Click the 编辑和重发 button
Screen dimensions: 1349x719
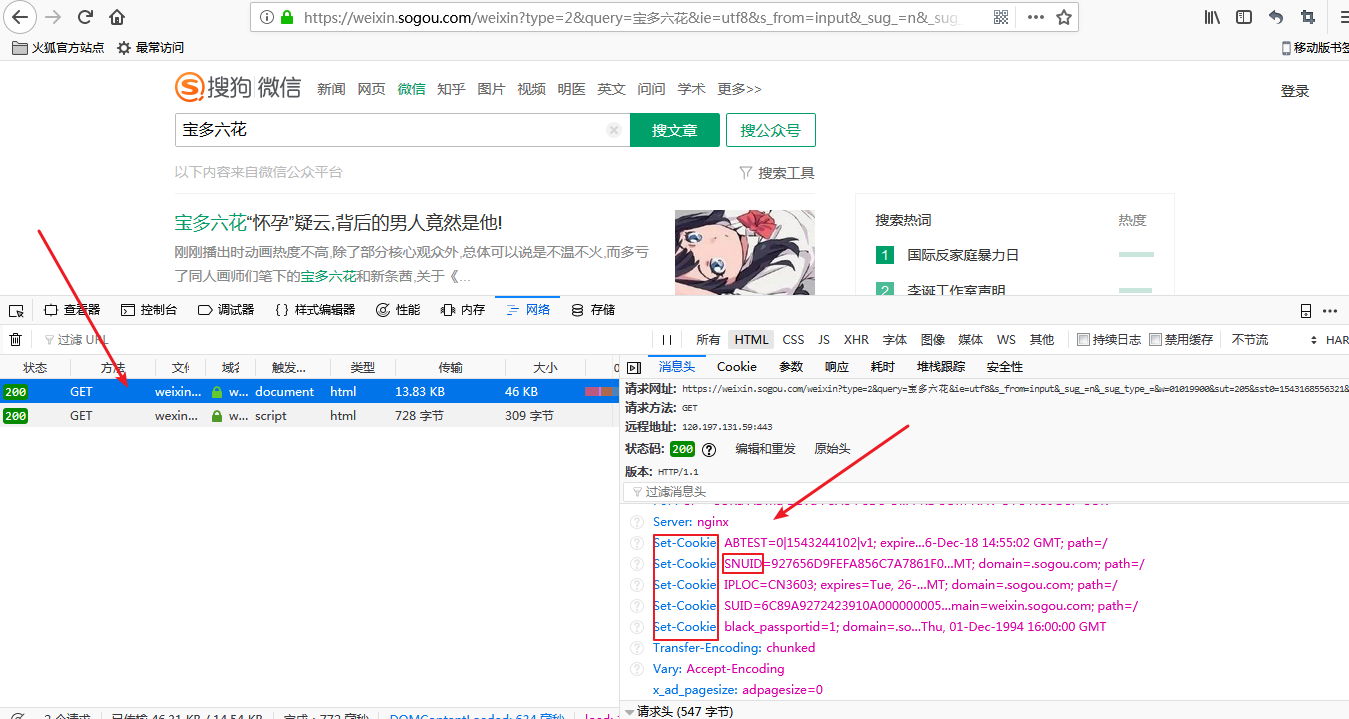coord(766,449)
